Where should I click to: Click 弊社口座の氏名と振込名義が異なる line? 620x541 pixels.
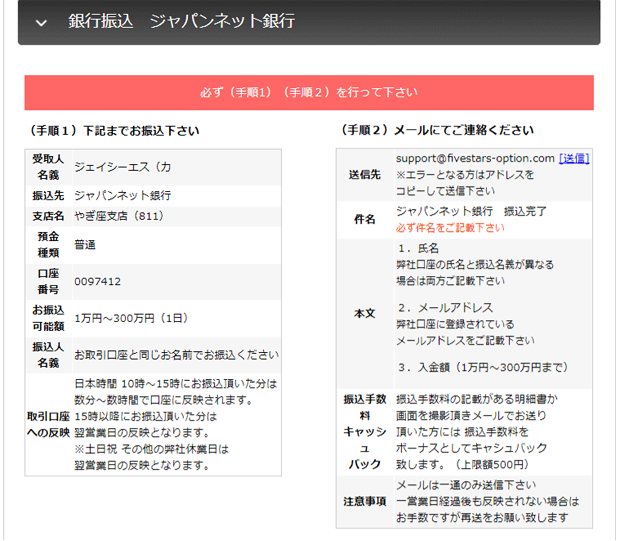(x=475, y=265)
